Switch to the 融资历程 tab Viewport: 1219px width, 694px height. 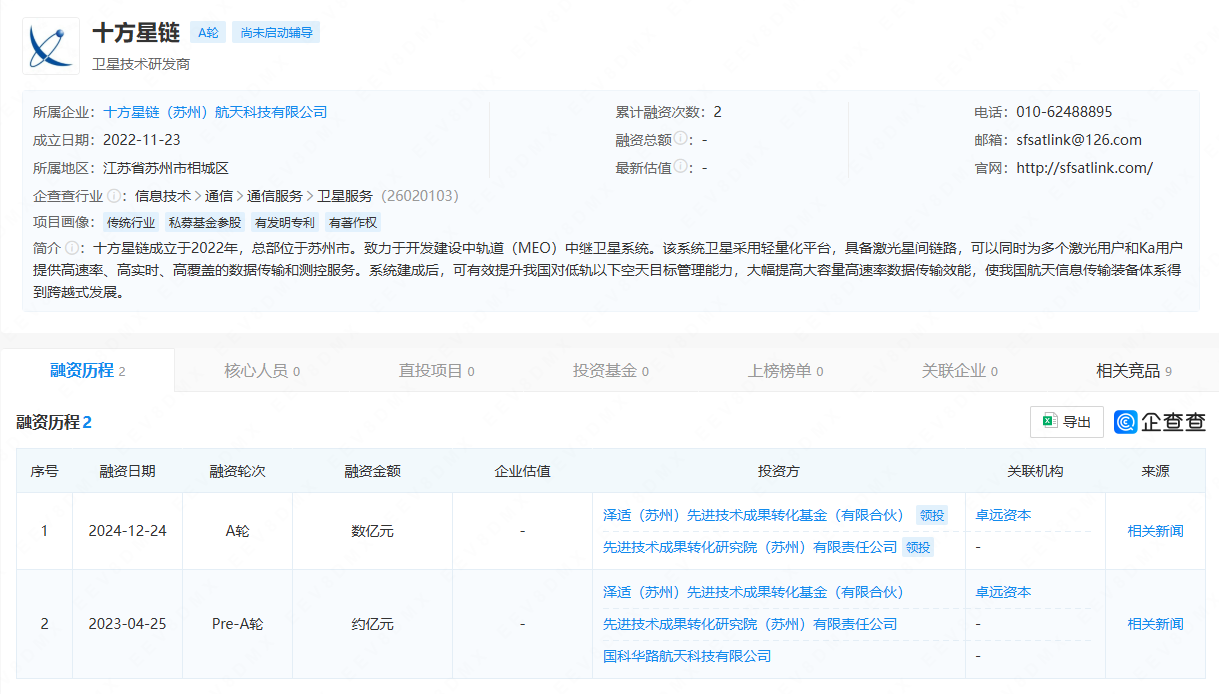(x=88, y=371)
